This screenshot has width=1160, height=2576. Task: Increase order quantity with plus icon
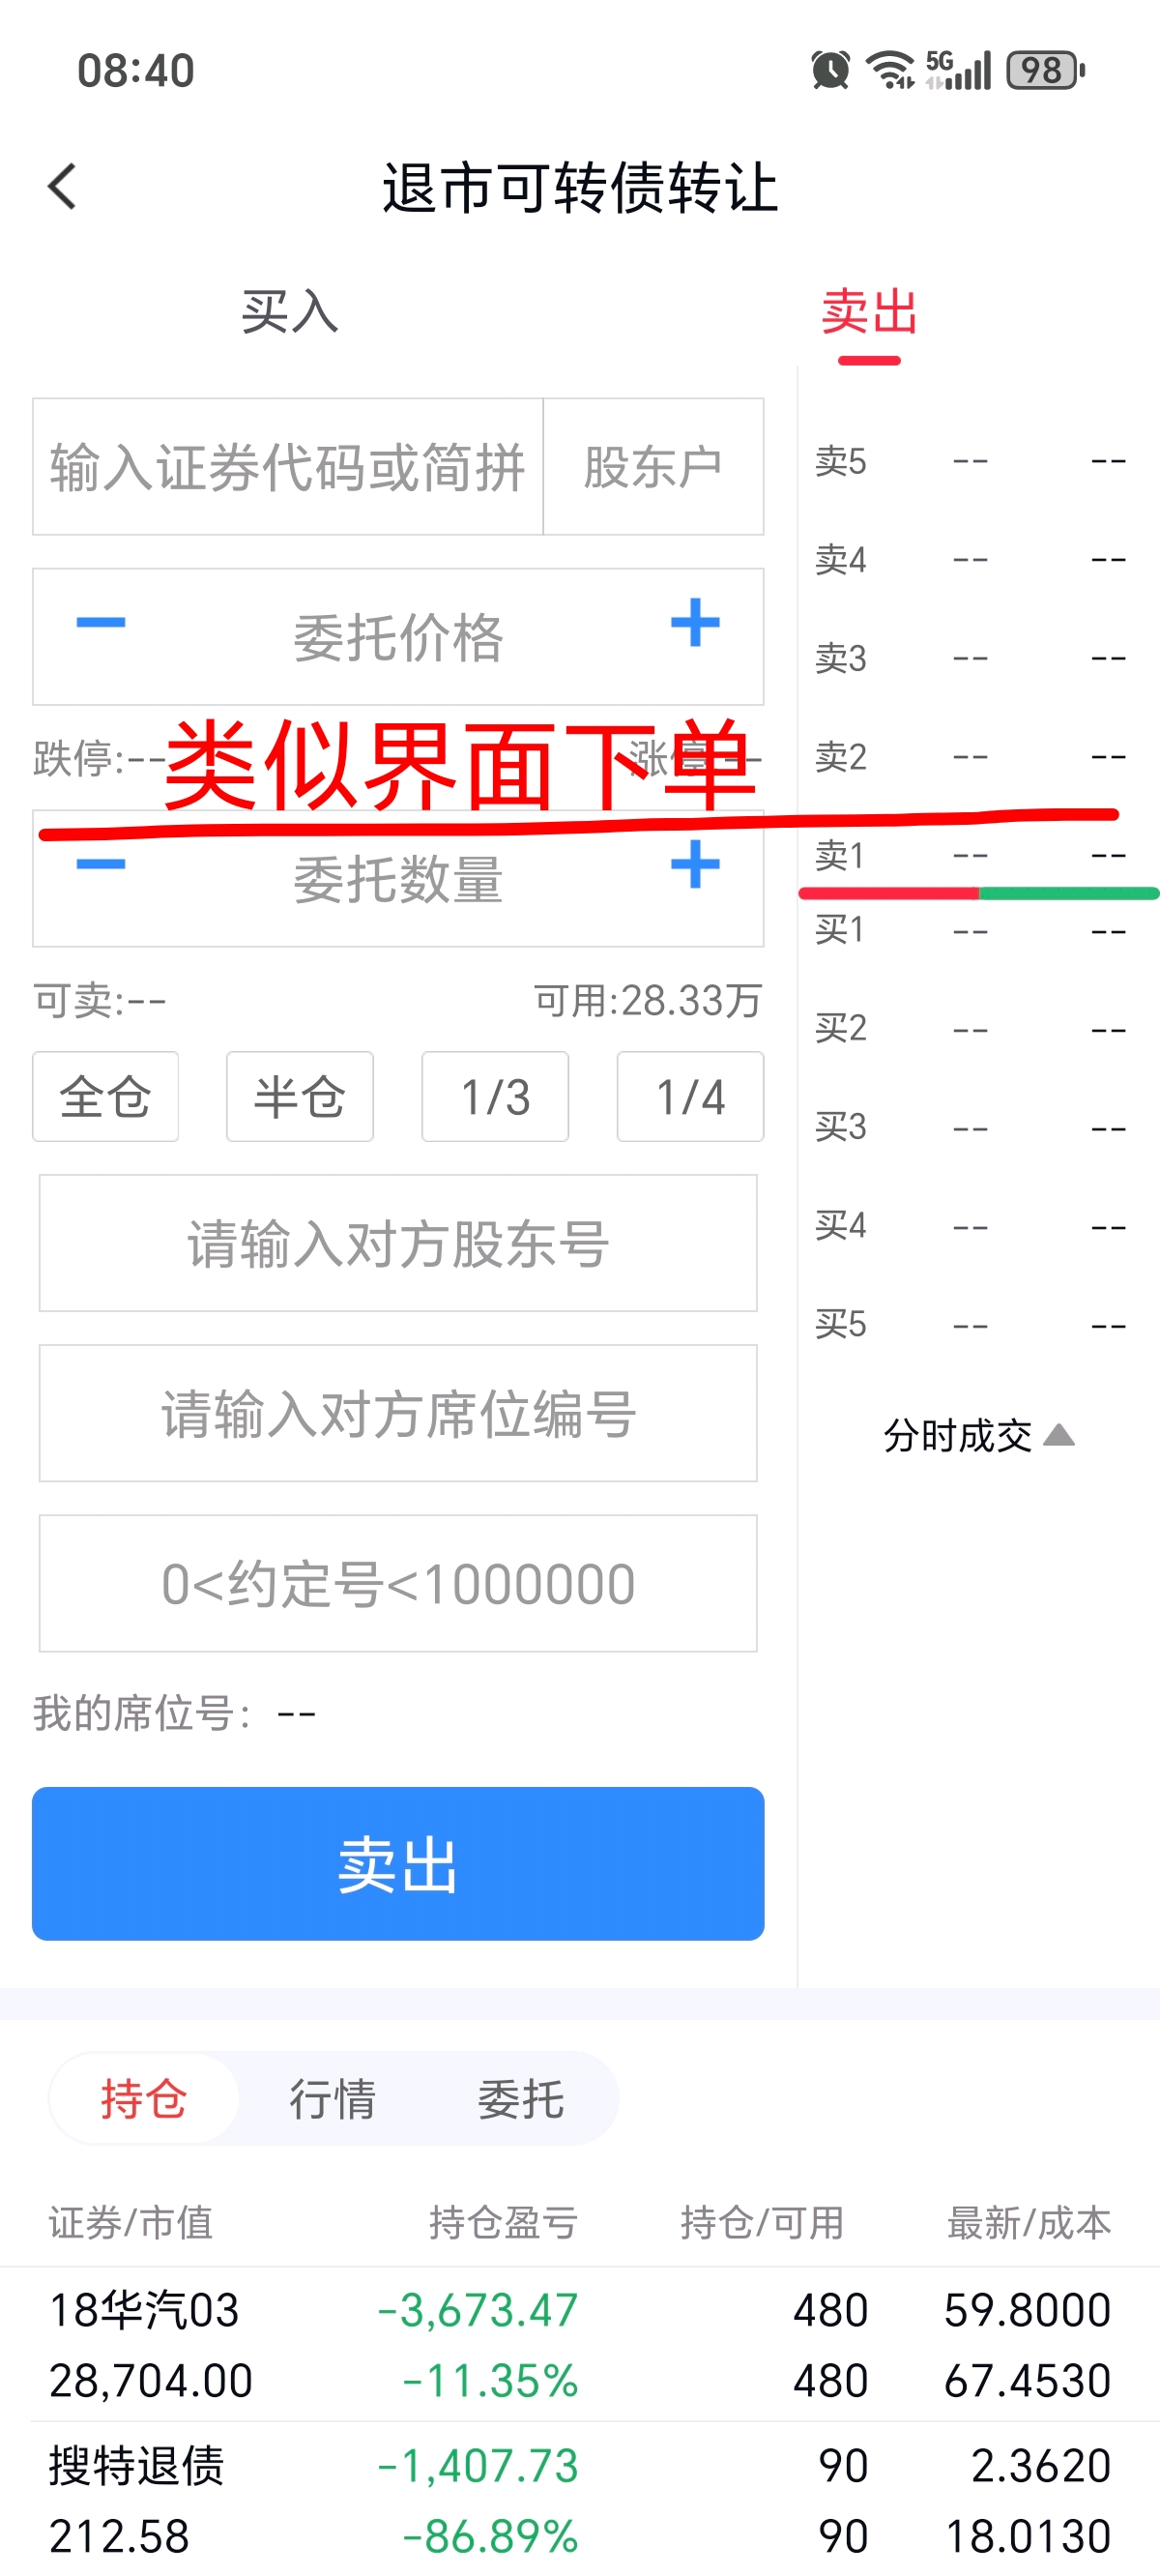click(x=695, y=865)
